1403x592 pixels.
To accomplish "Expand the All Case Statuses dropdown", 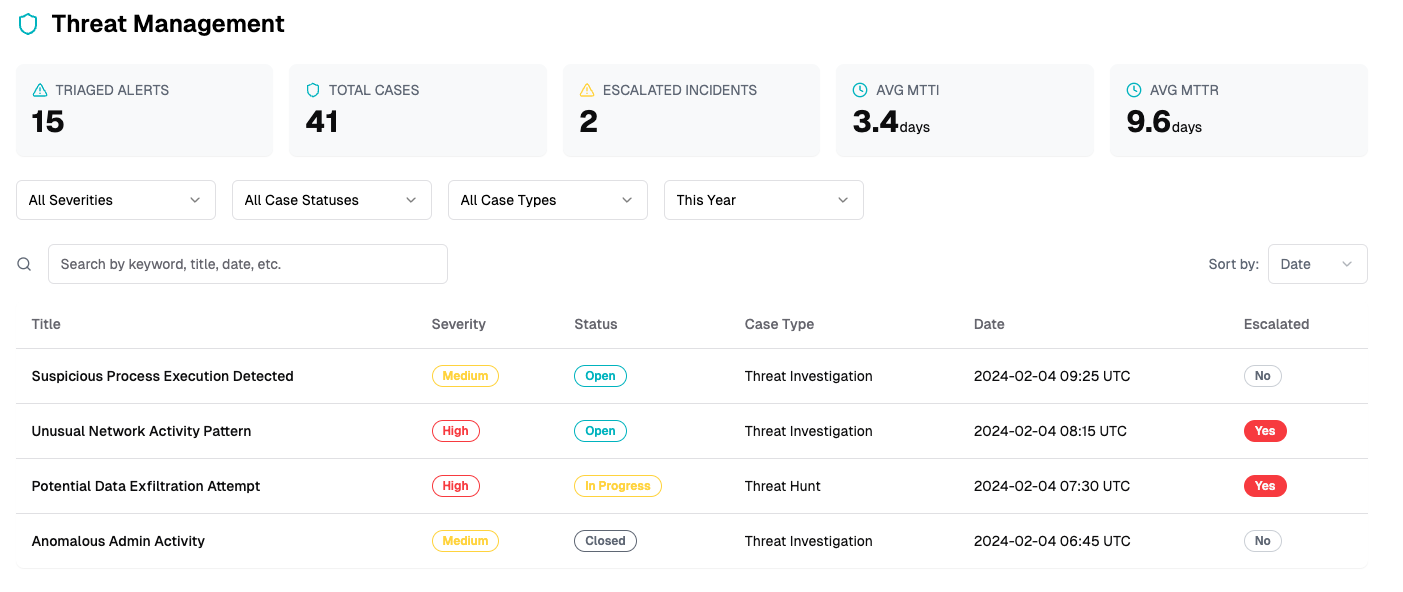I will pyautogui.click(x=332, y=200).
